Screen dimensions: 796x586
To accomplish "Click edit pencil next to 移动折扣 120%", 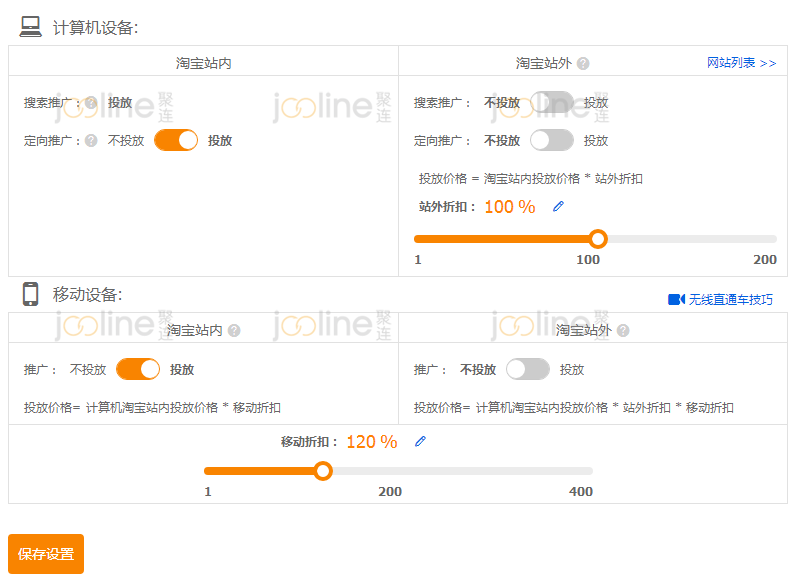I will tap(420, 441).
